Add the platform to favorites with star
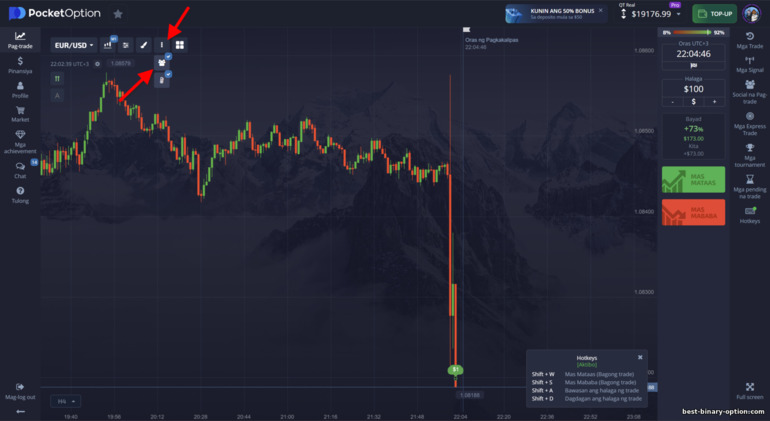Viewport: 770px width, 421px height. coord(118,14)
